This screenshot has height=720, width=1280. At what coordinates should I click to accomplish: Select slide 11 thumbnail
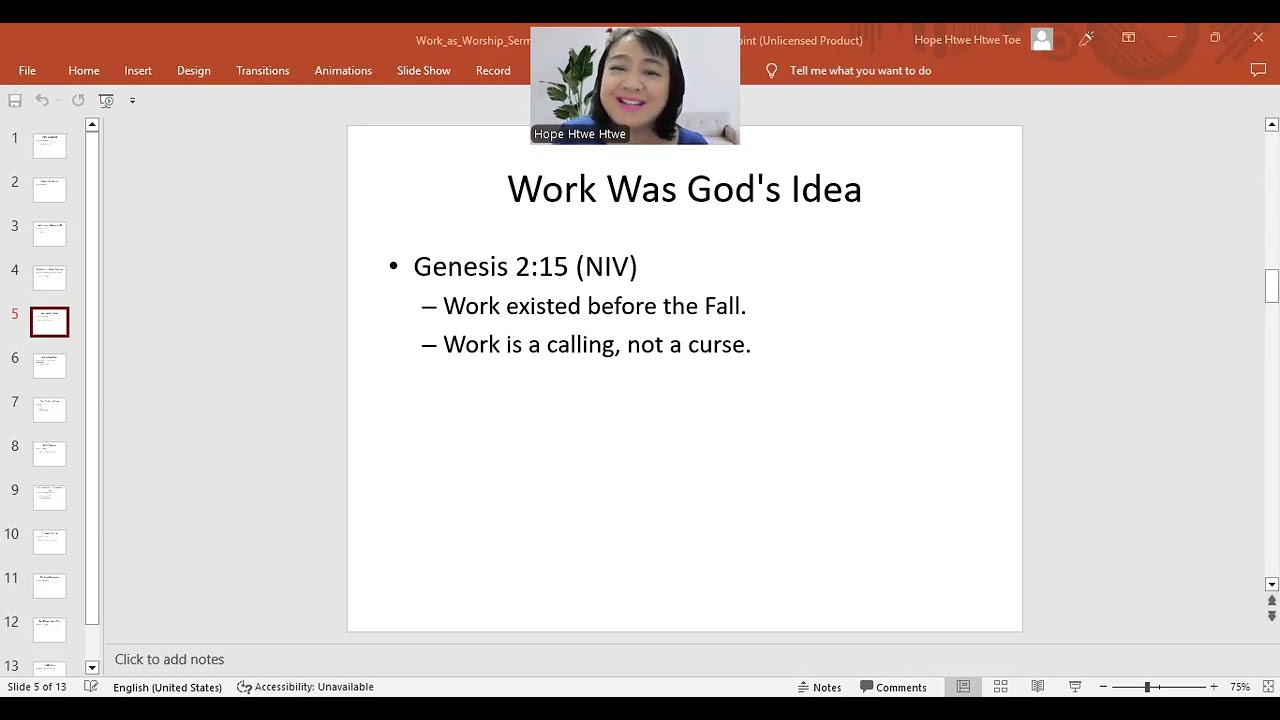click(x=50, y=586)
